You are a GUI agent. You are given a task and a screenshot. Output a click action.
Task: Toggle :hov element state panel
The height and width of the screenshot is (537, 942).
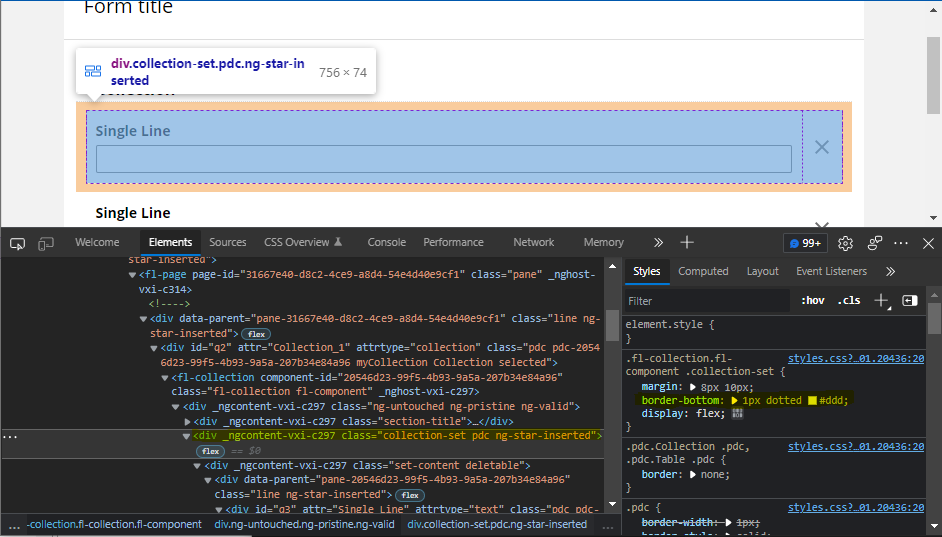pyautogui.click(x=813, y=301)
